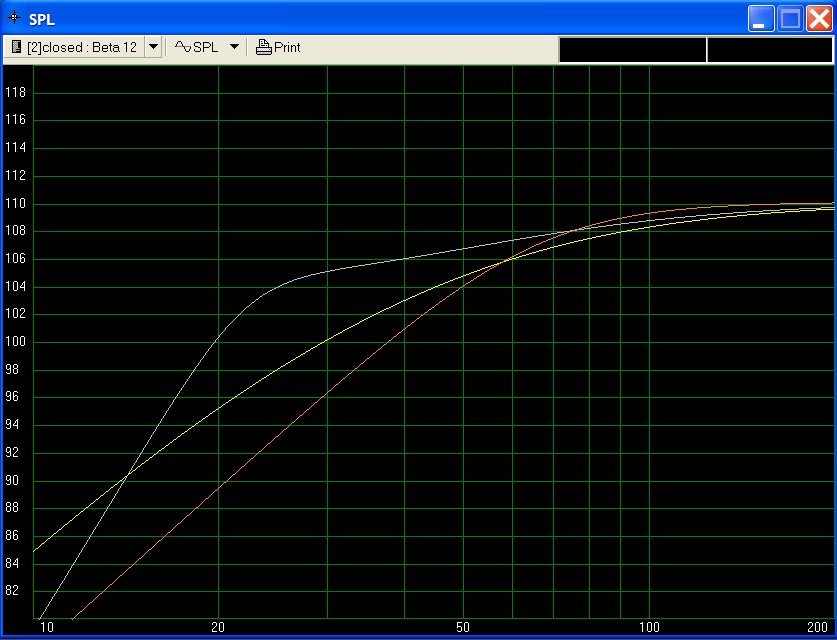Click the 20 Hz label on the frequency axis
837x640 pixels.
217,628
